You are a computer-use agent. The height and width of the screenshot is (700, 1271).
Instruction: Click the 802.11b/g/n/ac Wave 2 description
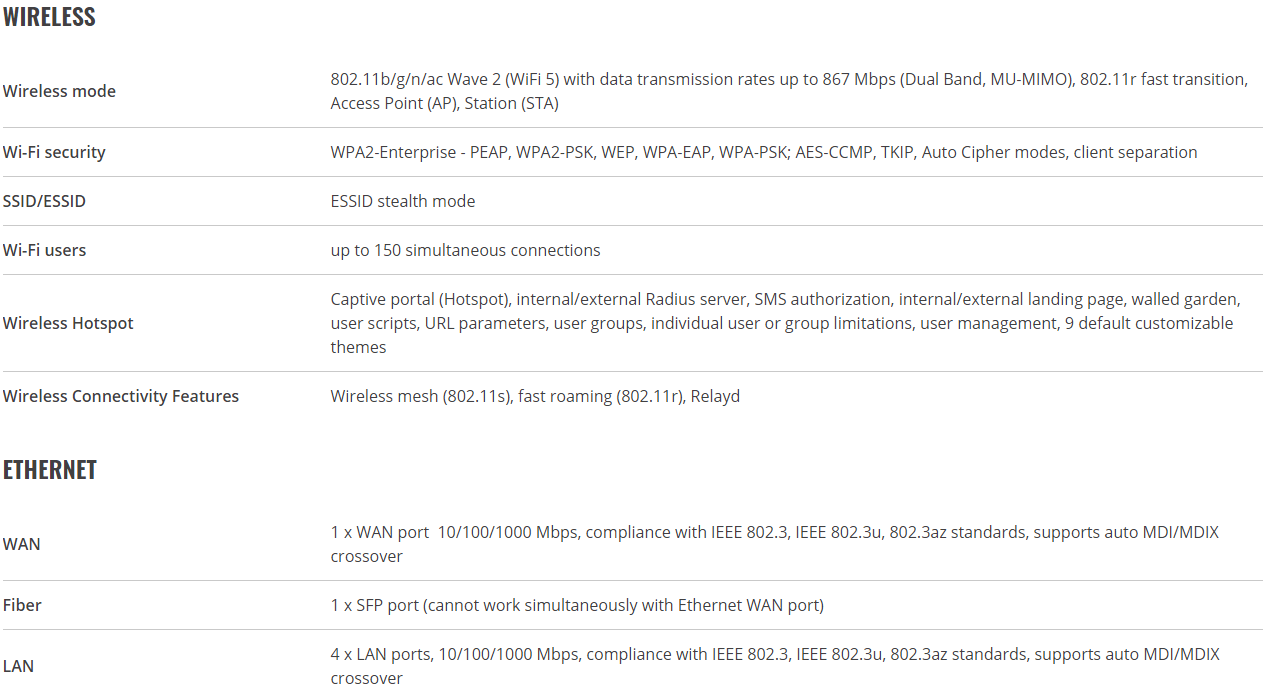coord(789,91)
